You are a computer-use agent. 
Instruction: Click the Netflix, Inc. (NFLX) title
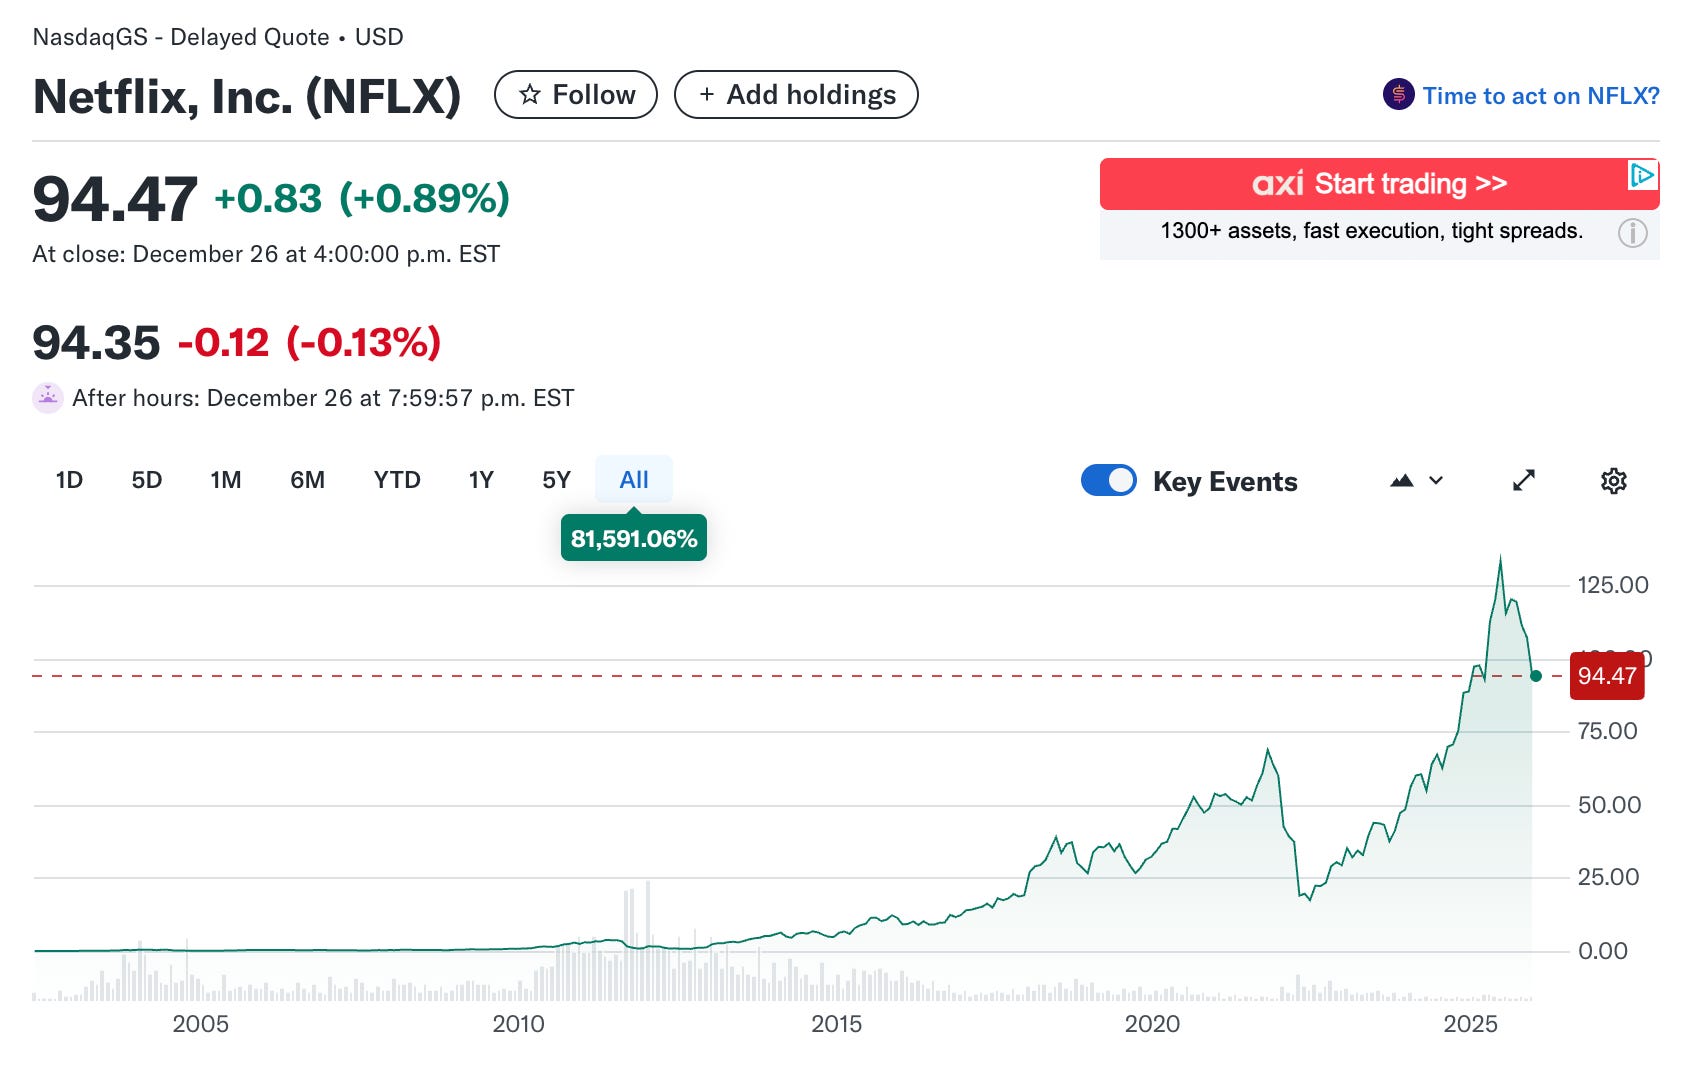[x=247, y=97]
